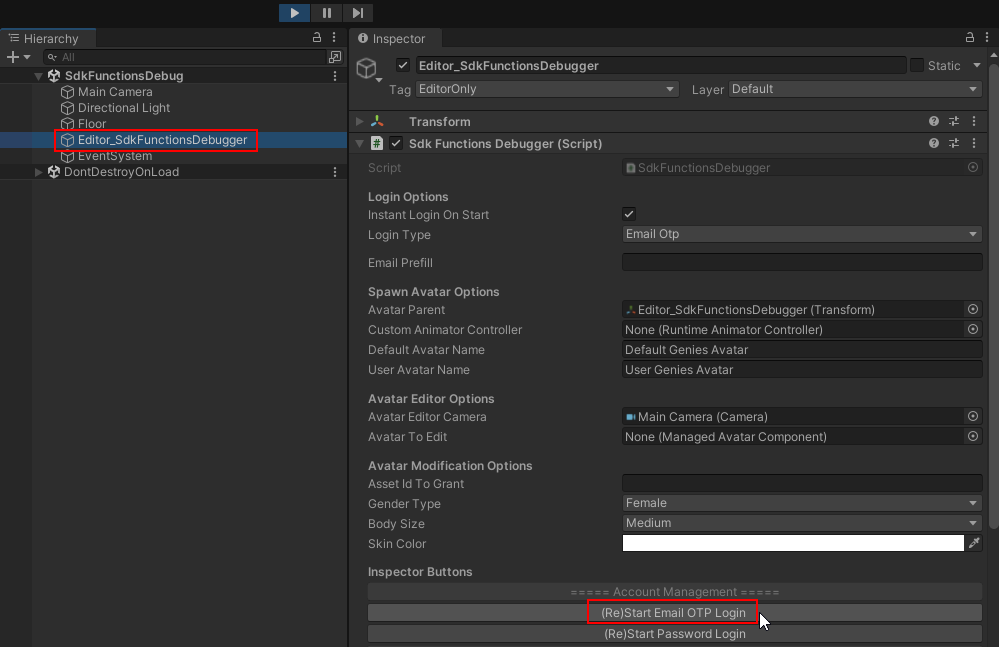
Task: Toggle the Instant Login On Start checkbox
Action: tap(629, 214)
